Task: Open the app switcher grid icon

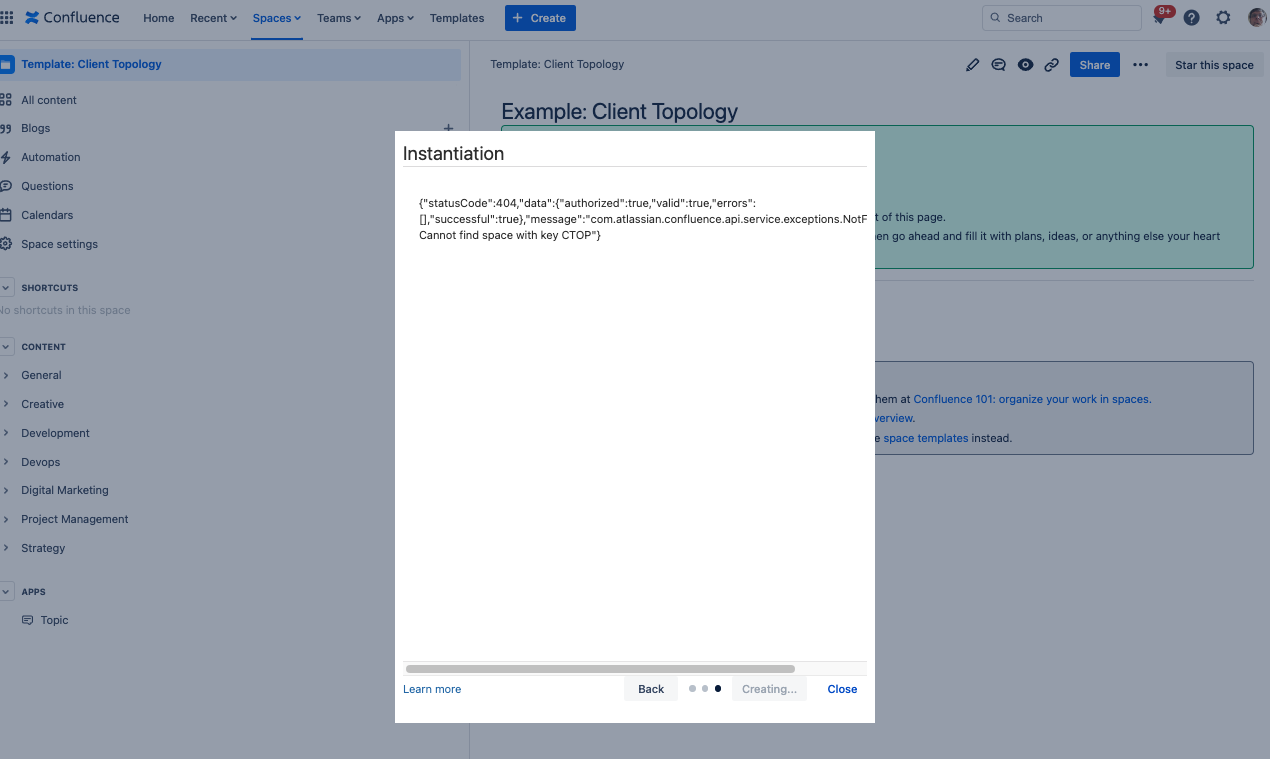Action: coord(7,18)
